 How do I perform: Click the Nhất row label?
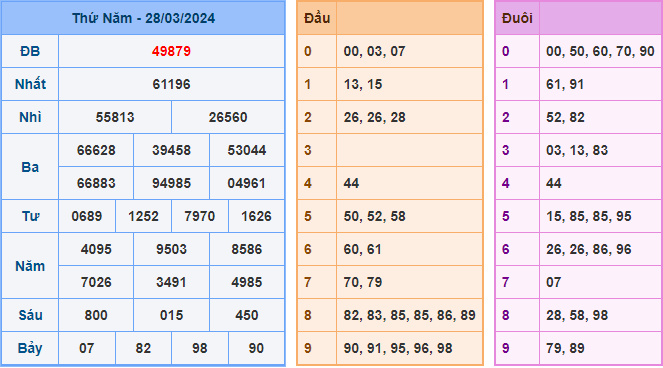[30, 84]
